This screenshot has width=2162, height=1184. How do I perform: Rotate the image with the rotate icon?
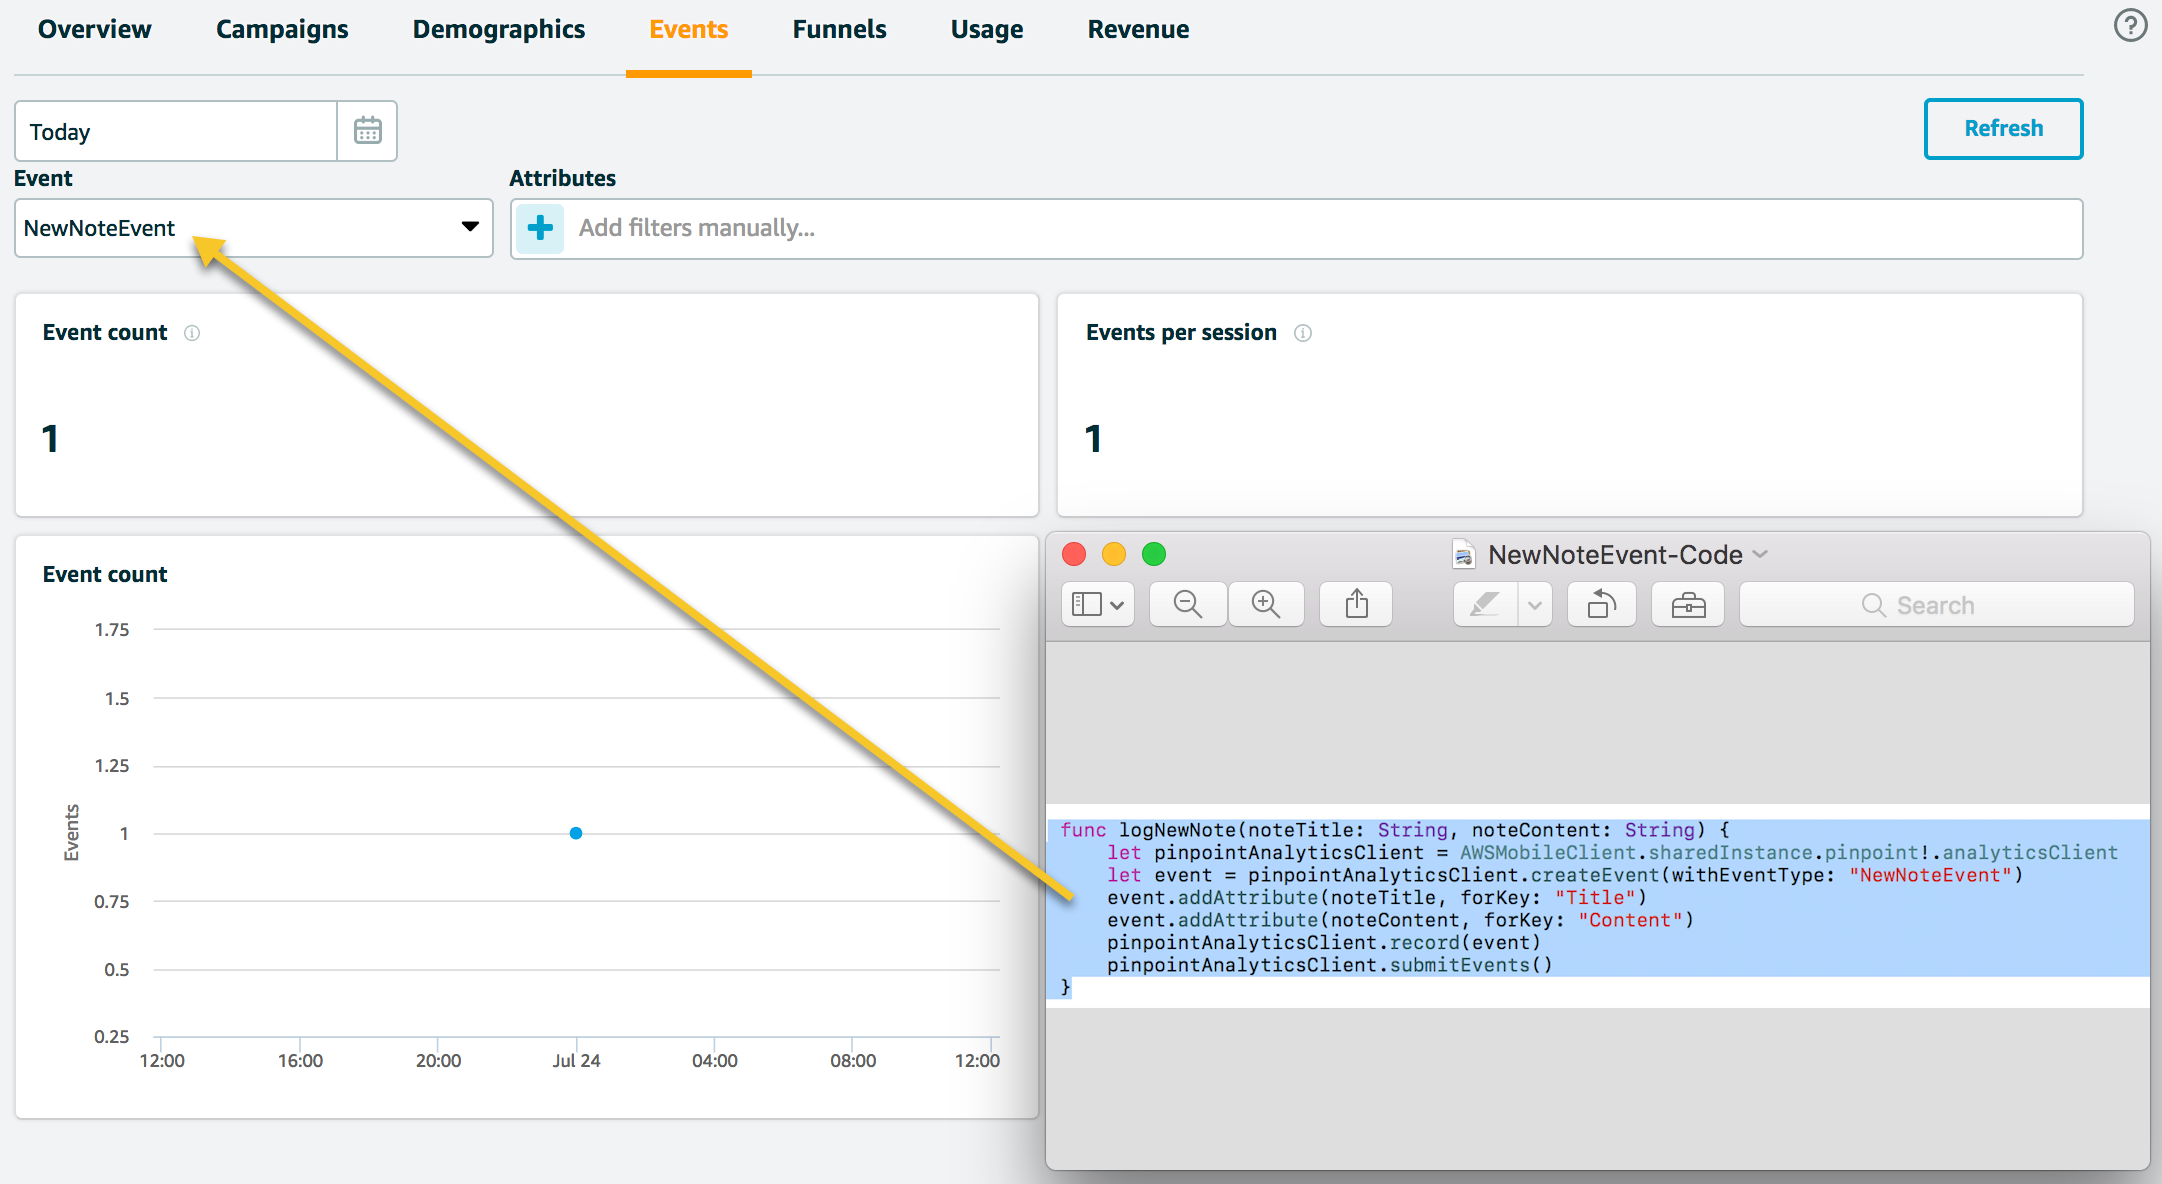[1601, 604]
